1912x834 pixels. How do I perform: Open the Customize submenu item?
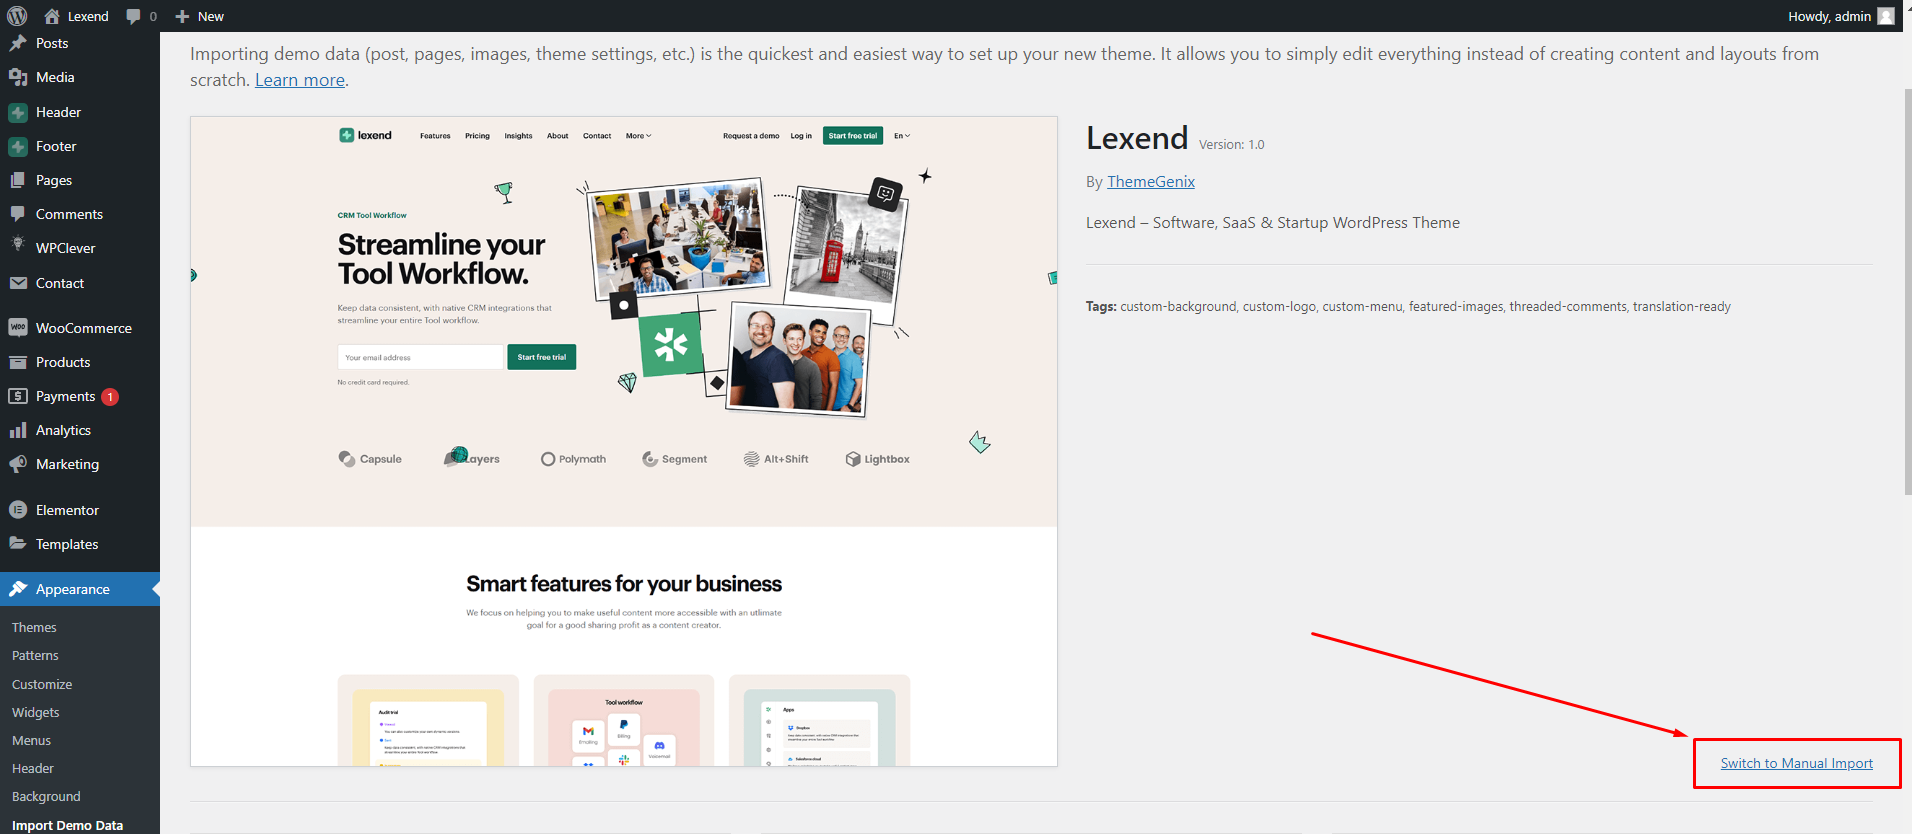(42, 684)
